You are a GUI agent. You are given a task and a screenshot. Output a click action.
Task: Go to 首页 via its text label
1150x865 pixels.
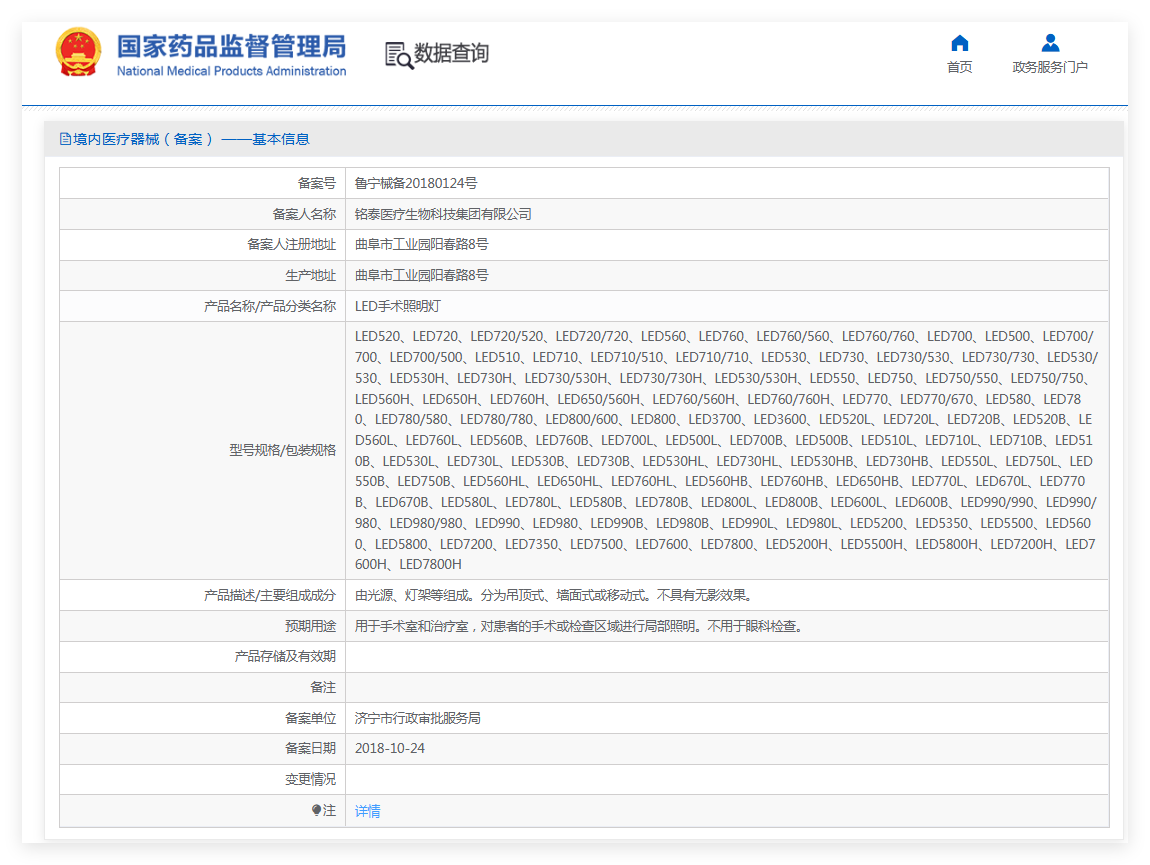coord(959,67)
